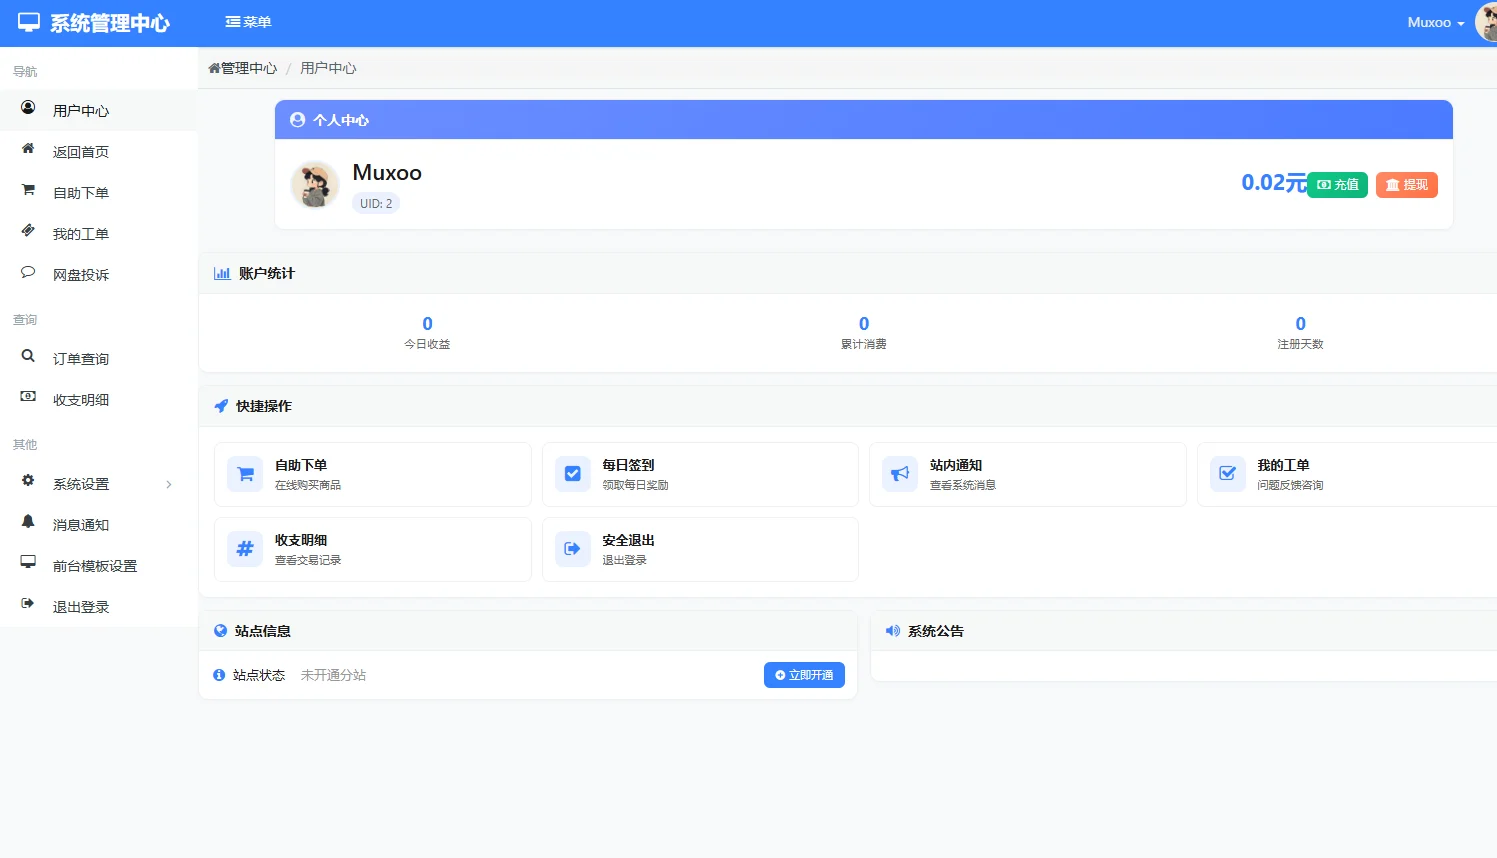1497x858 pixels.
Task: Open 网盘投诉 in the sidebar
Action: [x=81, y=275]
